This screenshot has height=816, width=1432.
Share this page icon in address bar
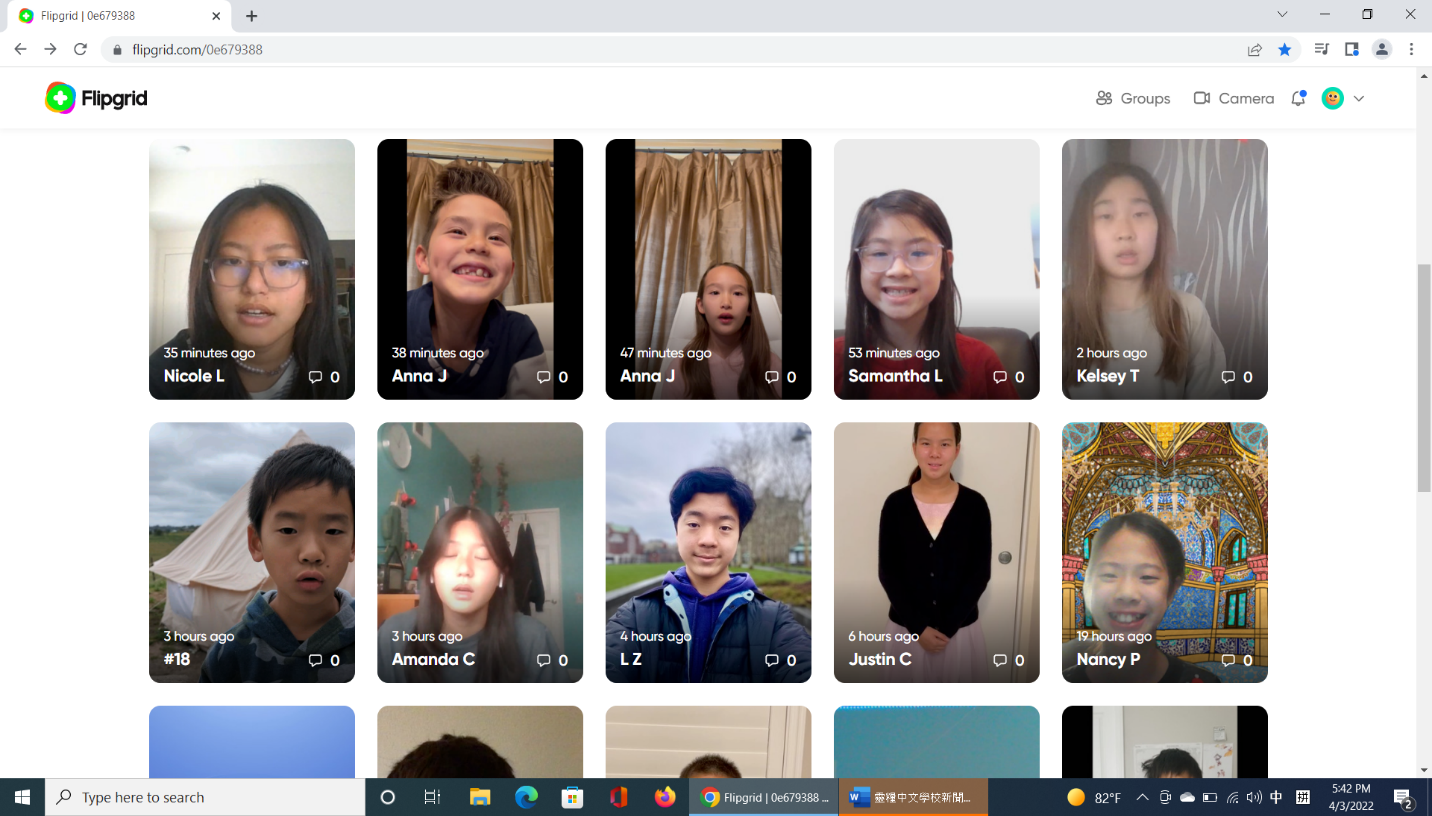[x=1255, y=49]
